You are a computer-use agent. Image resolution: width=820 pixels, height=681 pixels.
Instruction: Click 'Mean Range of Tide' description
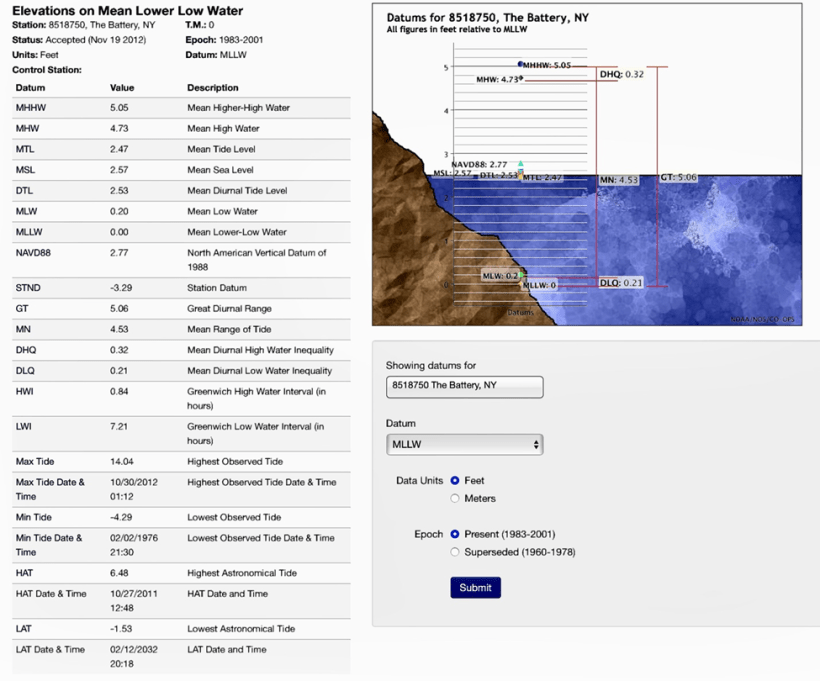pos(229,330)
